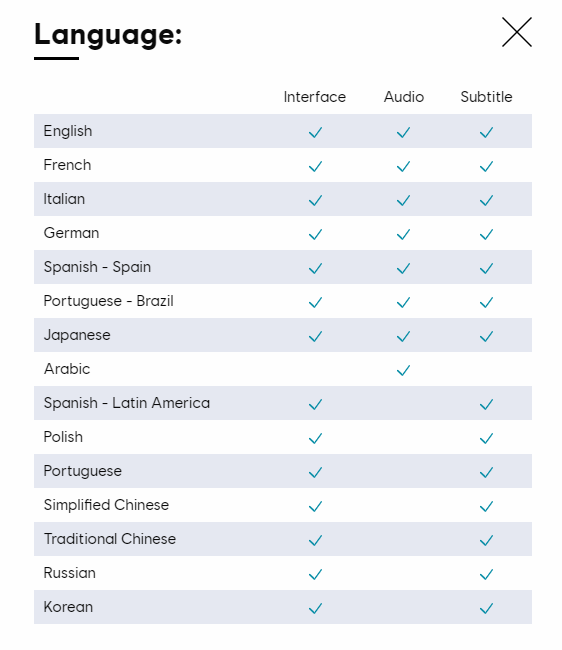Click the Polish Interface checkmark
562x650 pixels.
click(315, 439)
